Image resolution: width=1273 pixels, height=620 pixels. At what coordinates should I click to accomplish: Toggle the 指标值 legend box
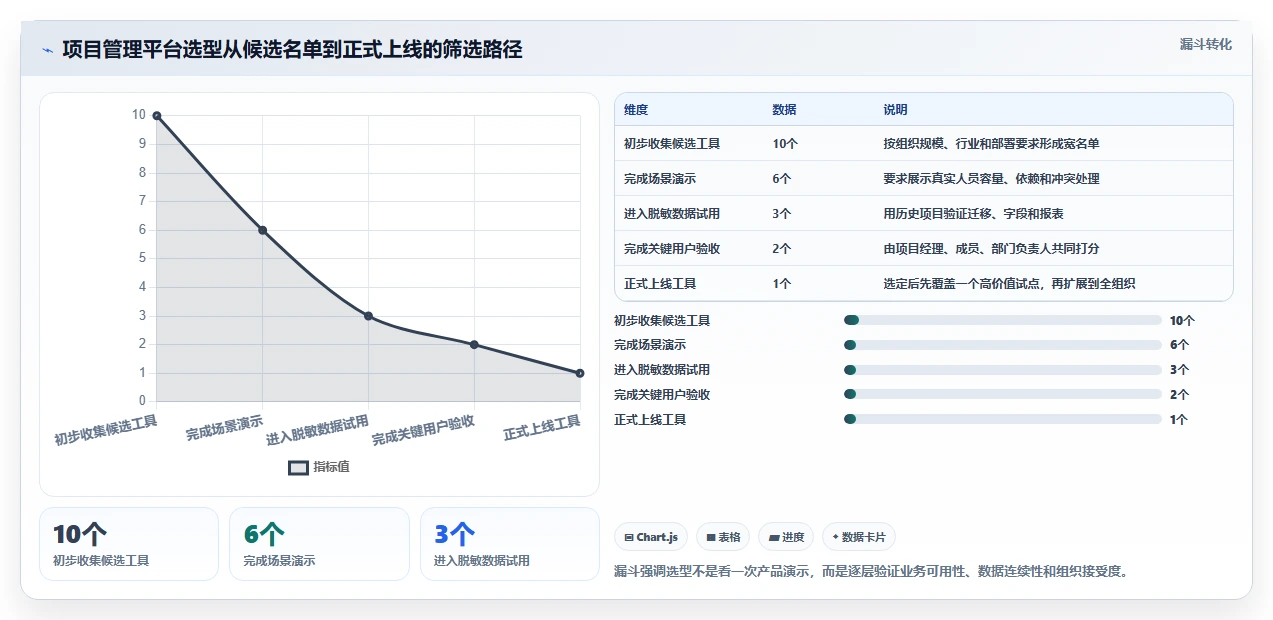(298, 467)
